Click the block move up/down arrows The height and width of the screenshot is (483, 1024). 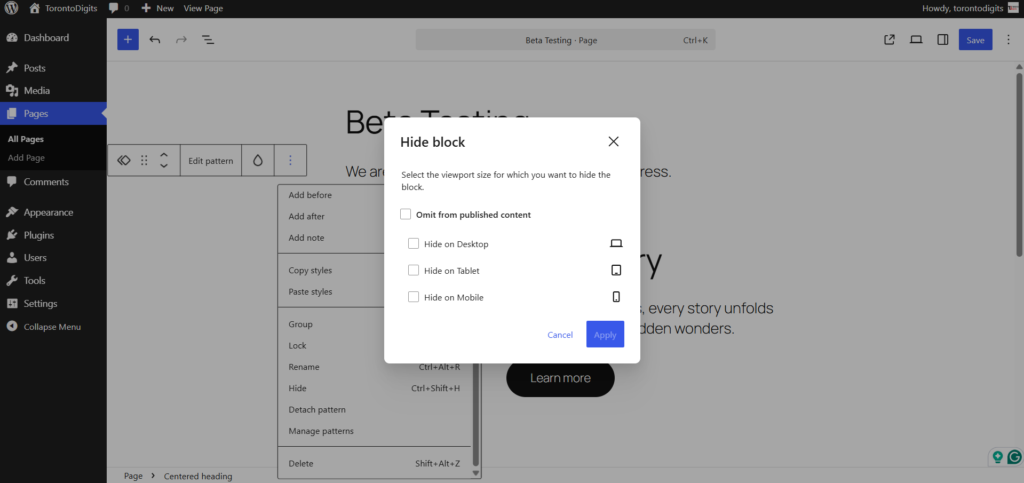tap(164, 160)
